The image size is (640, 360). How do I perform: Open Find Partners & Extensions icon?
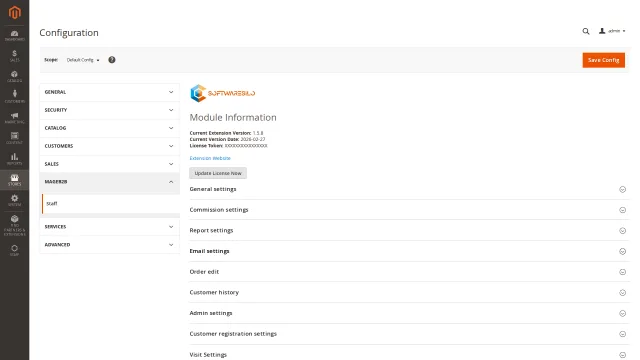[x=14, y=225]
